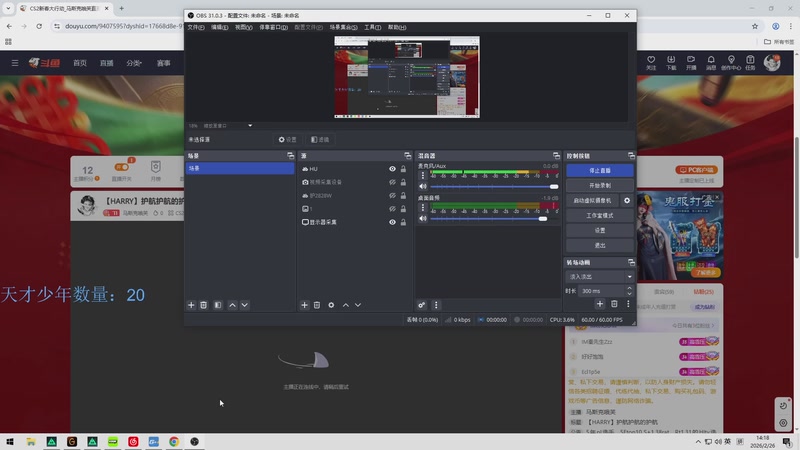Select the 场景 item in the scenes list

(240, 168)
